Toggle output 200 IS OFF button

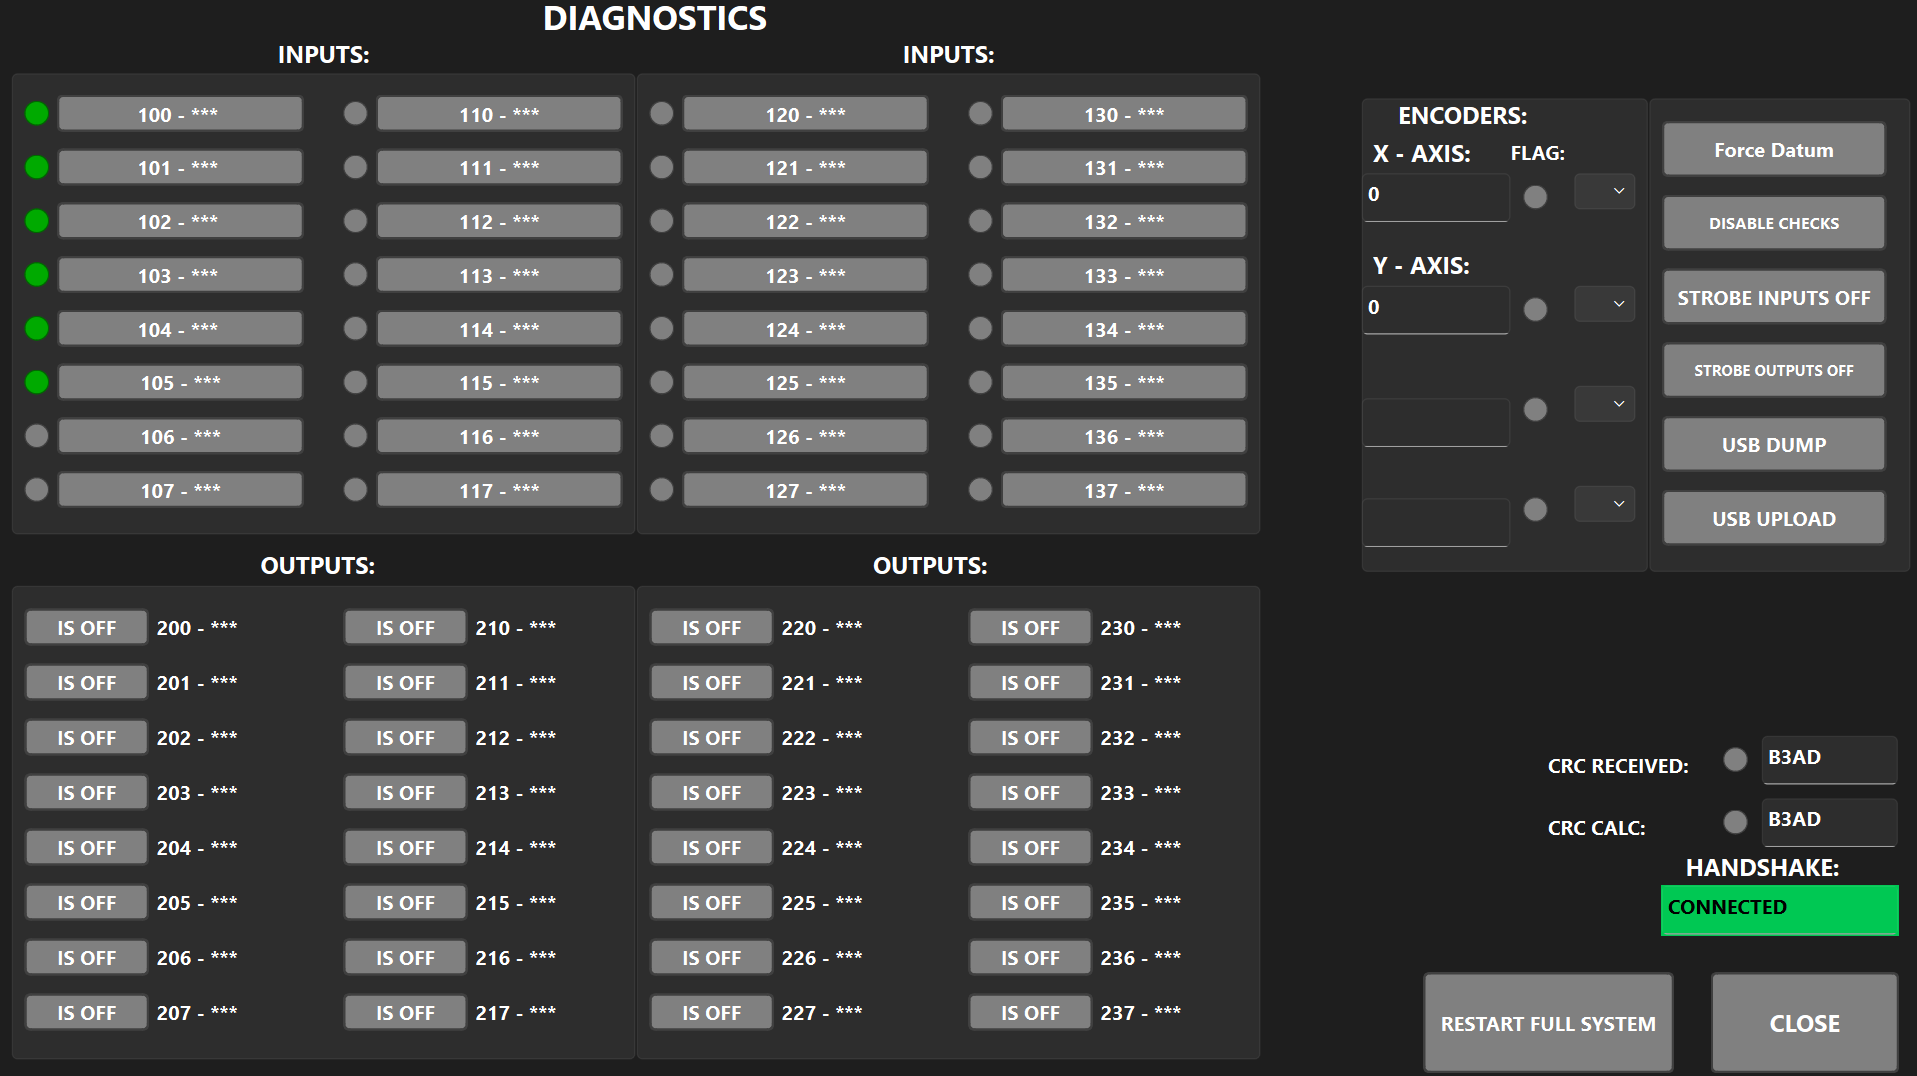pos(87,628)
